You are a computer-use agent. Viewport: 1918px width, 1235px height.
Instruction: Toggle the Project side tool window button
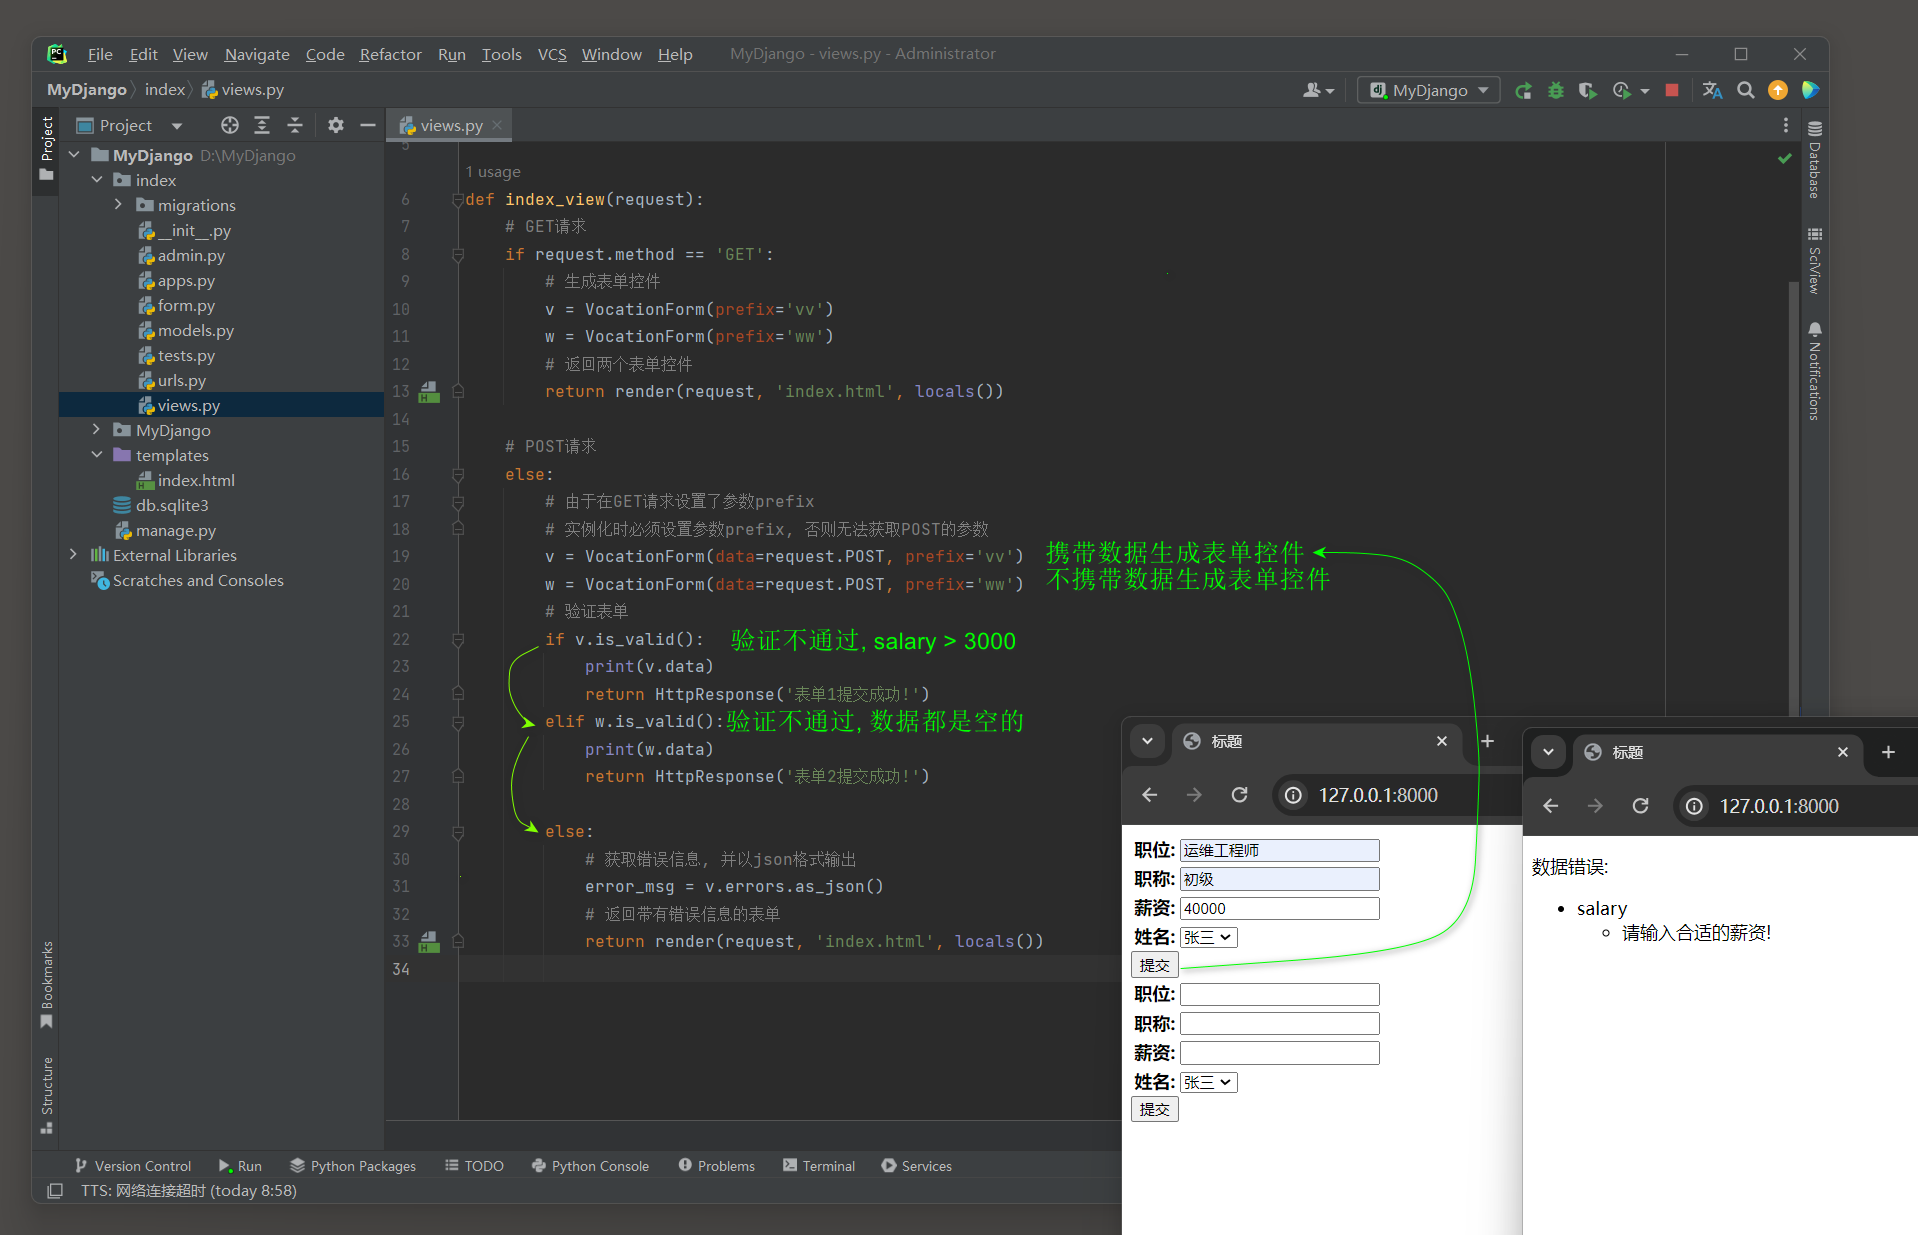tap(46, 149)
